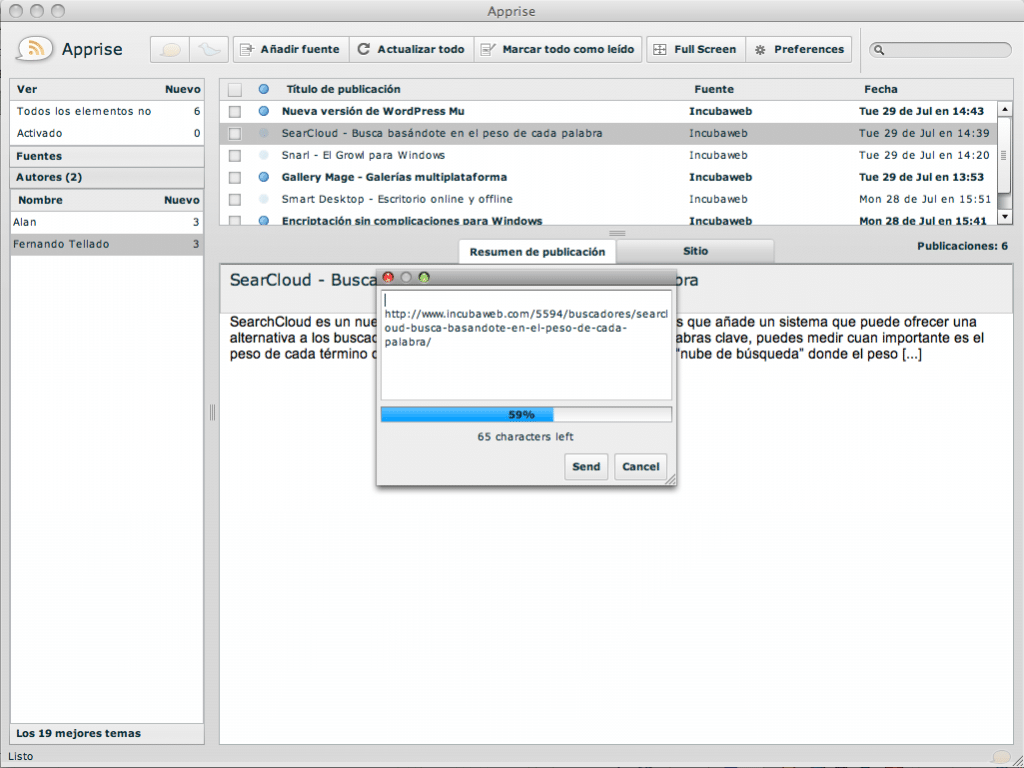Click Cancel in the dialog

(x=641, y=466)
